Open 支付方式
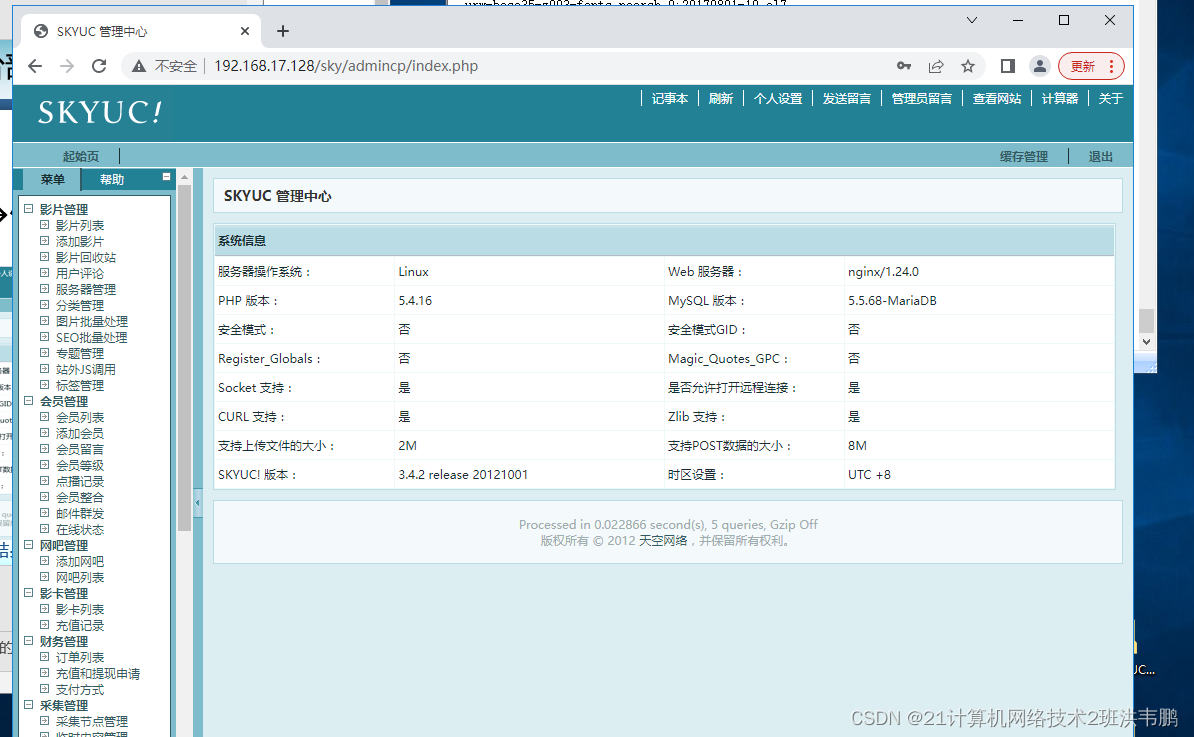Image resolution: width=1194 pixels, height=737 pixels. tap(80, 689)
